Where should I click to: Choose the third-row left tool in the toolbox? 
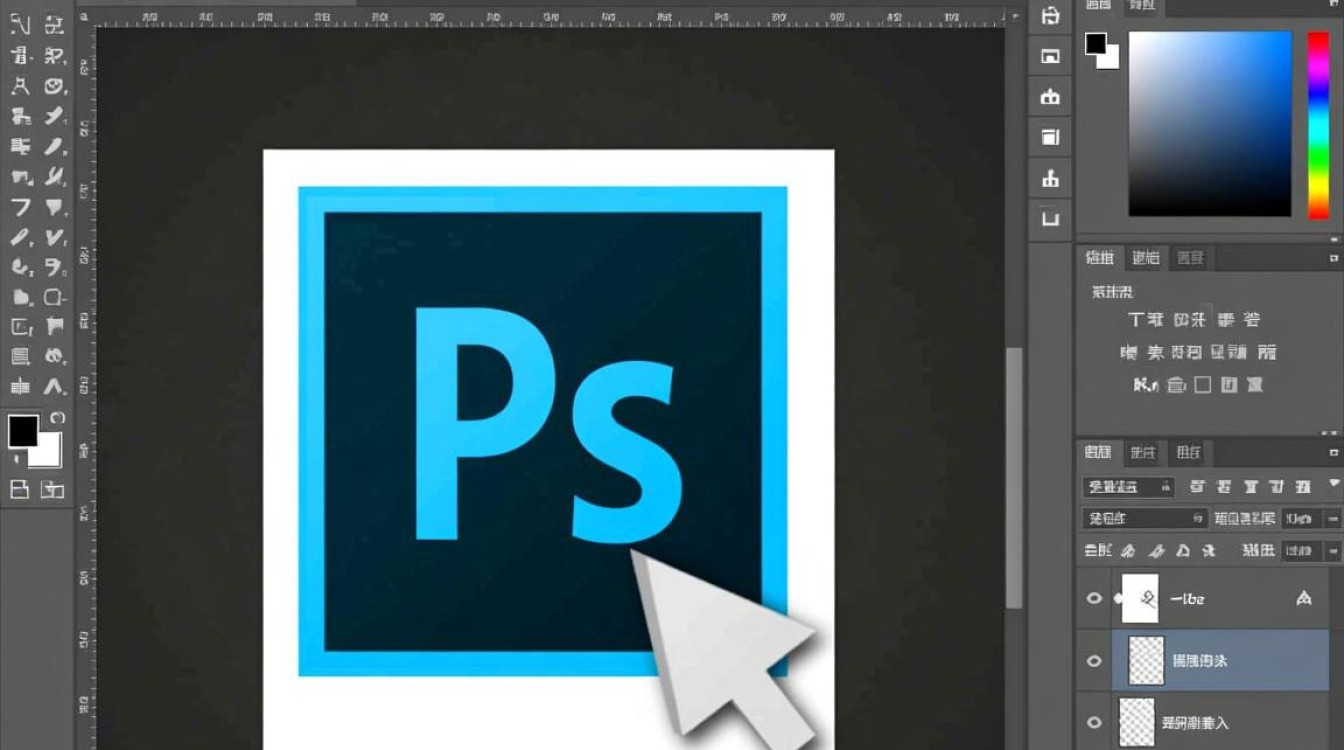click(x=20, y=86)
